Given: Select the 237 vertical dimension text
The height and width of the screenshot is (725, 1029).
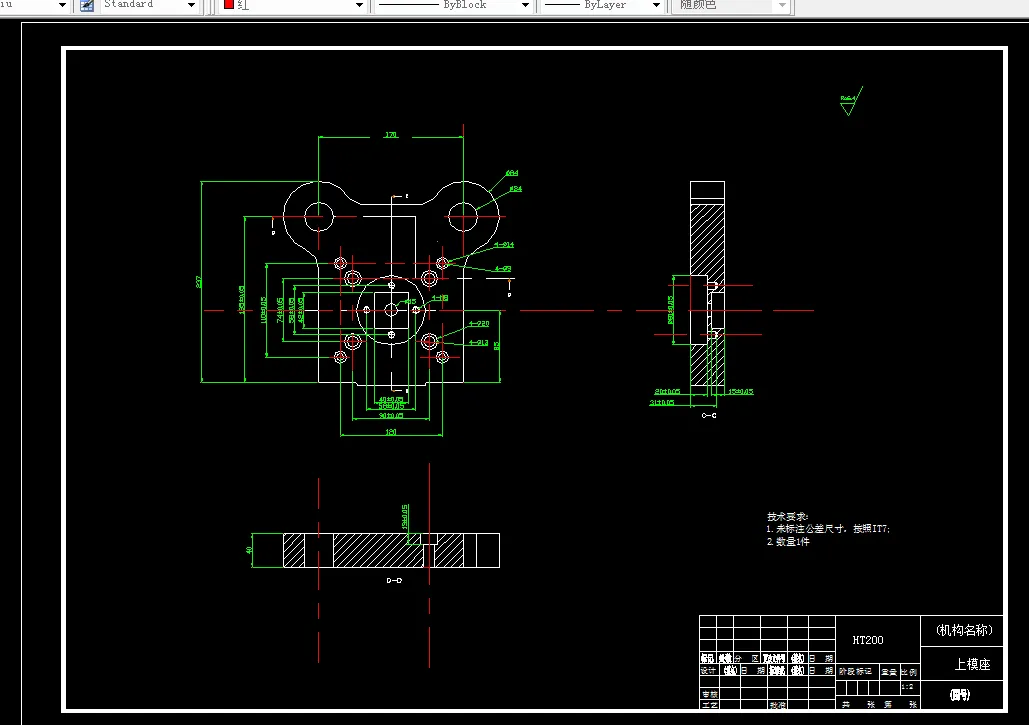Looking at the screenshot, I should tap(198, 281).
